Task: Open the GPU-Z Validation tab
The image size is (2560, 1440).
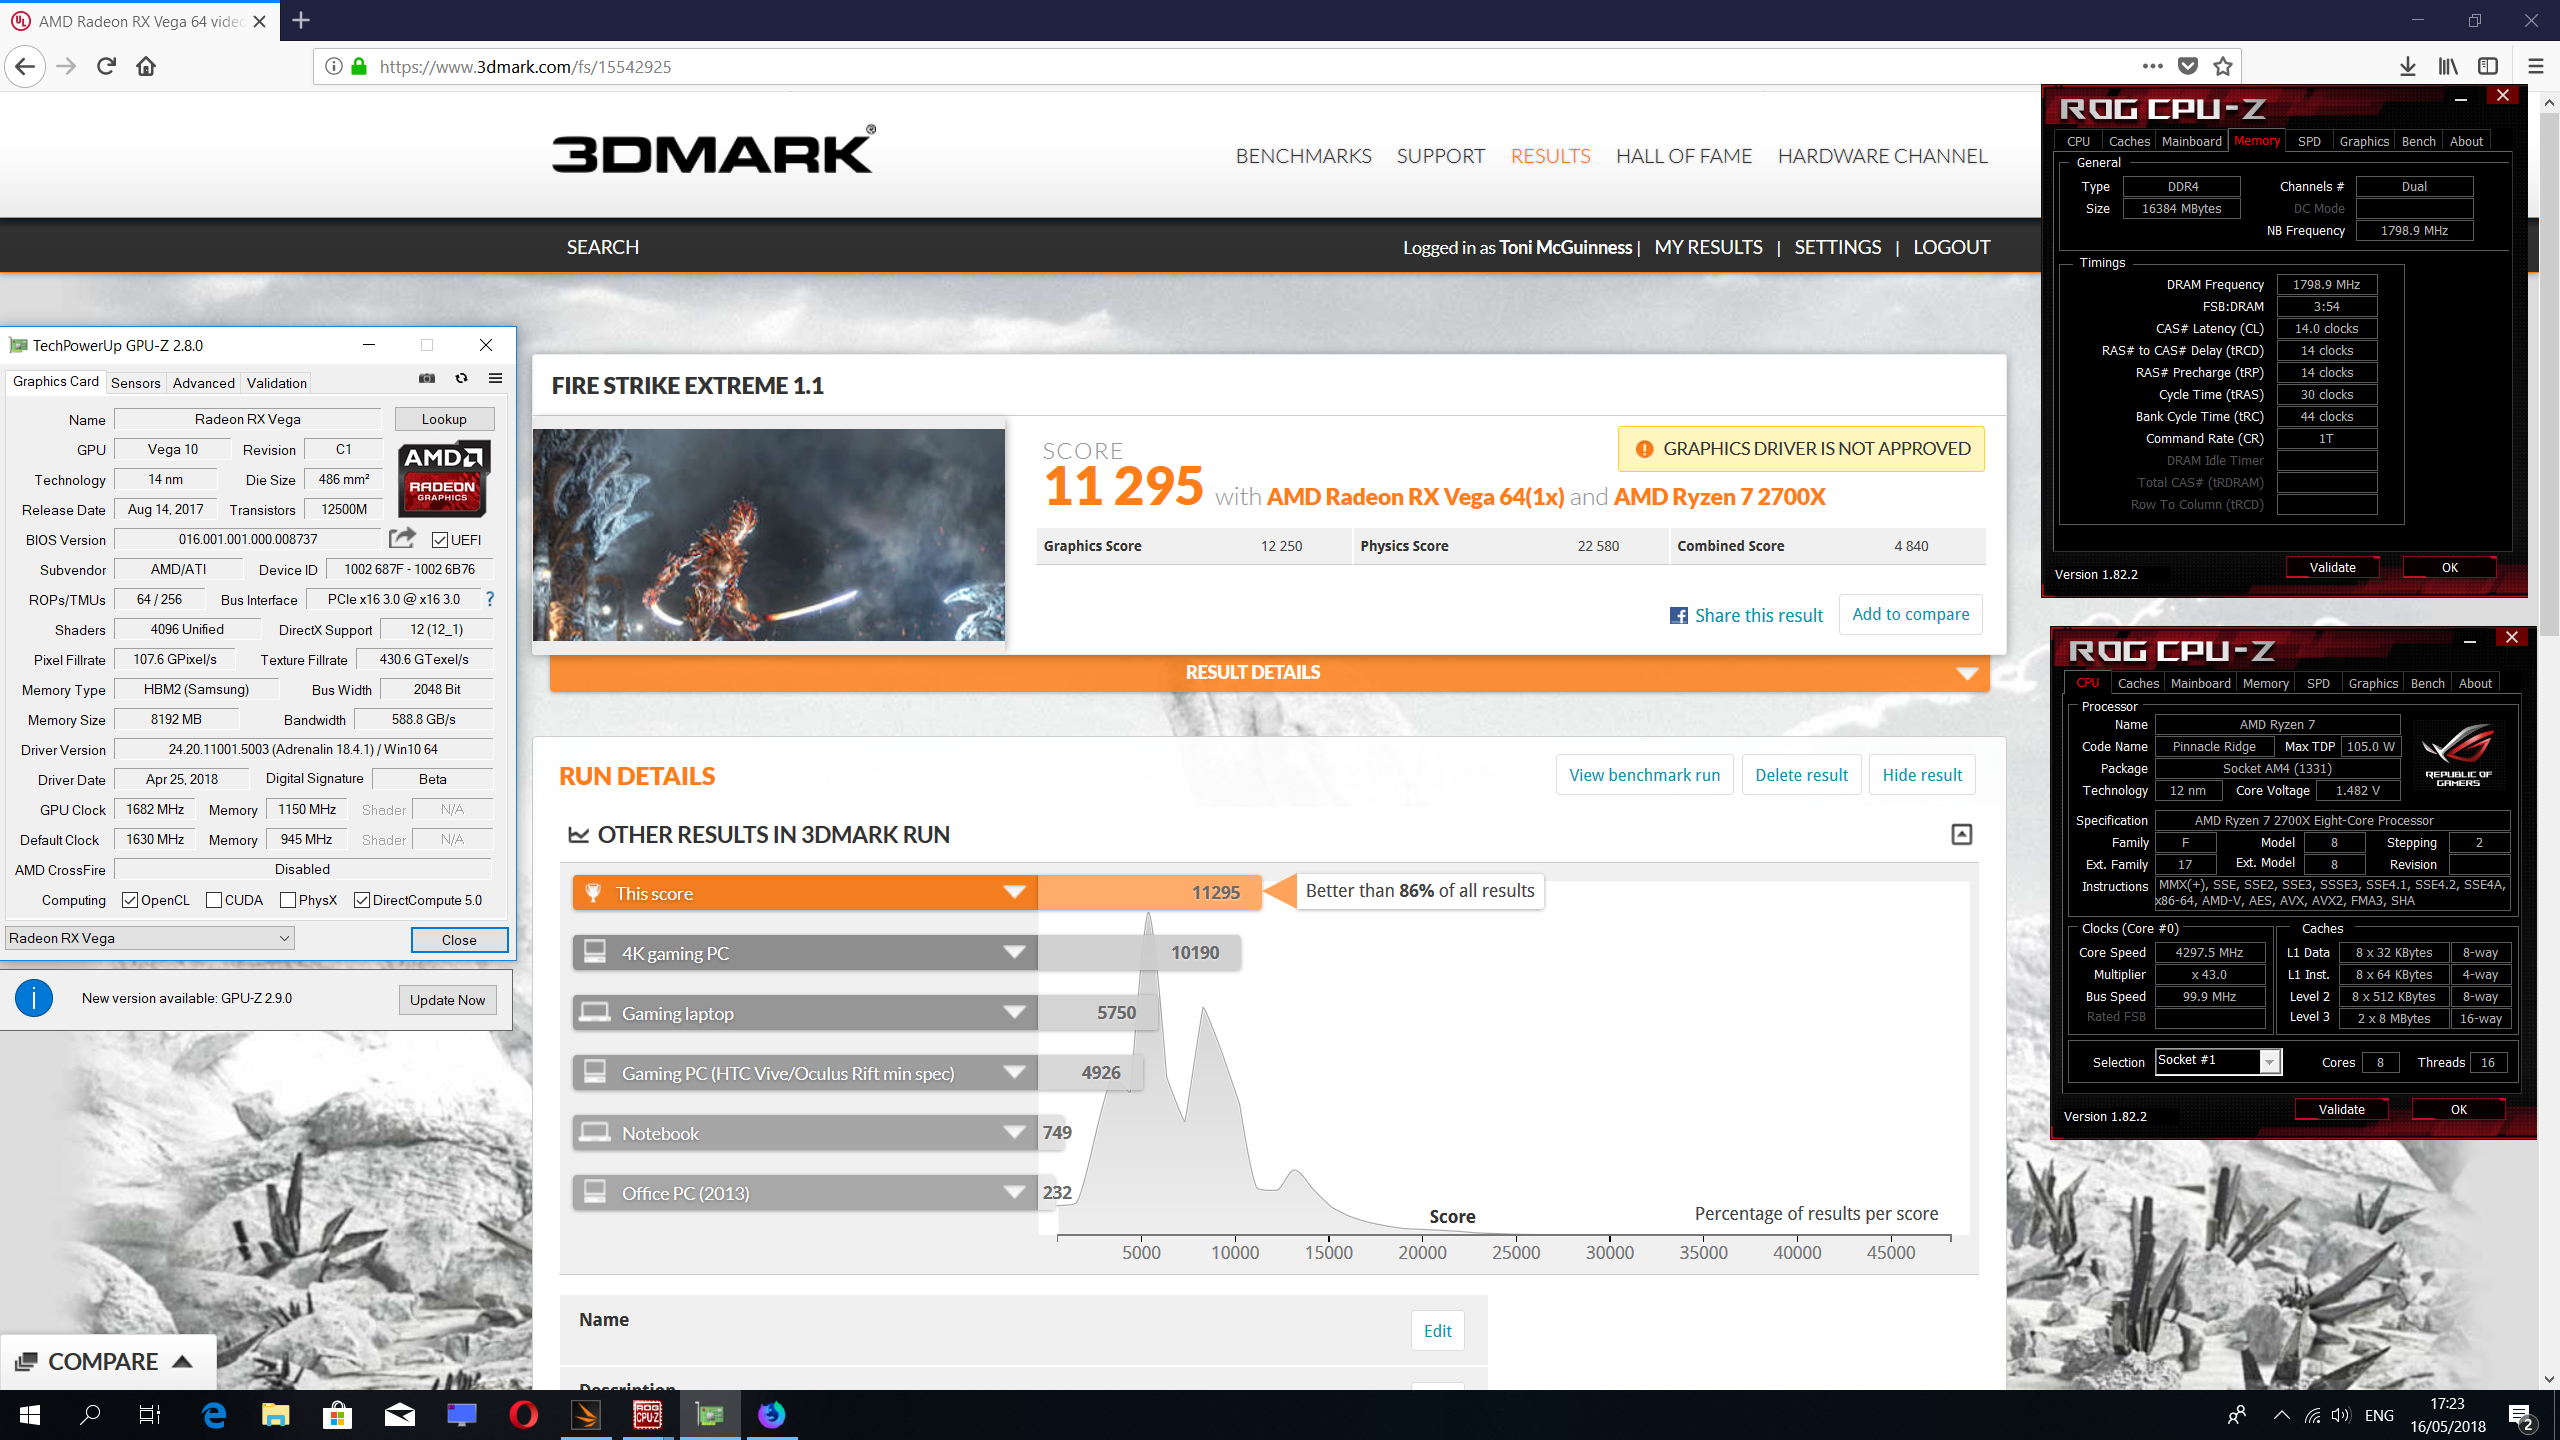Action: pyautogui.click(x=277, y=383)
